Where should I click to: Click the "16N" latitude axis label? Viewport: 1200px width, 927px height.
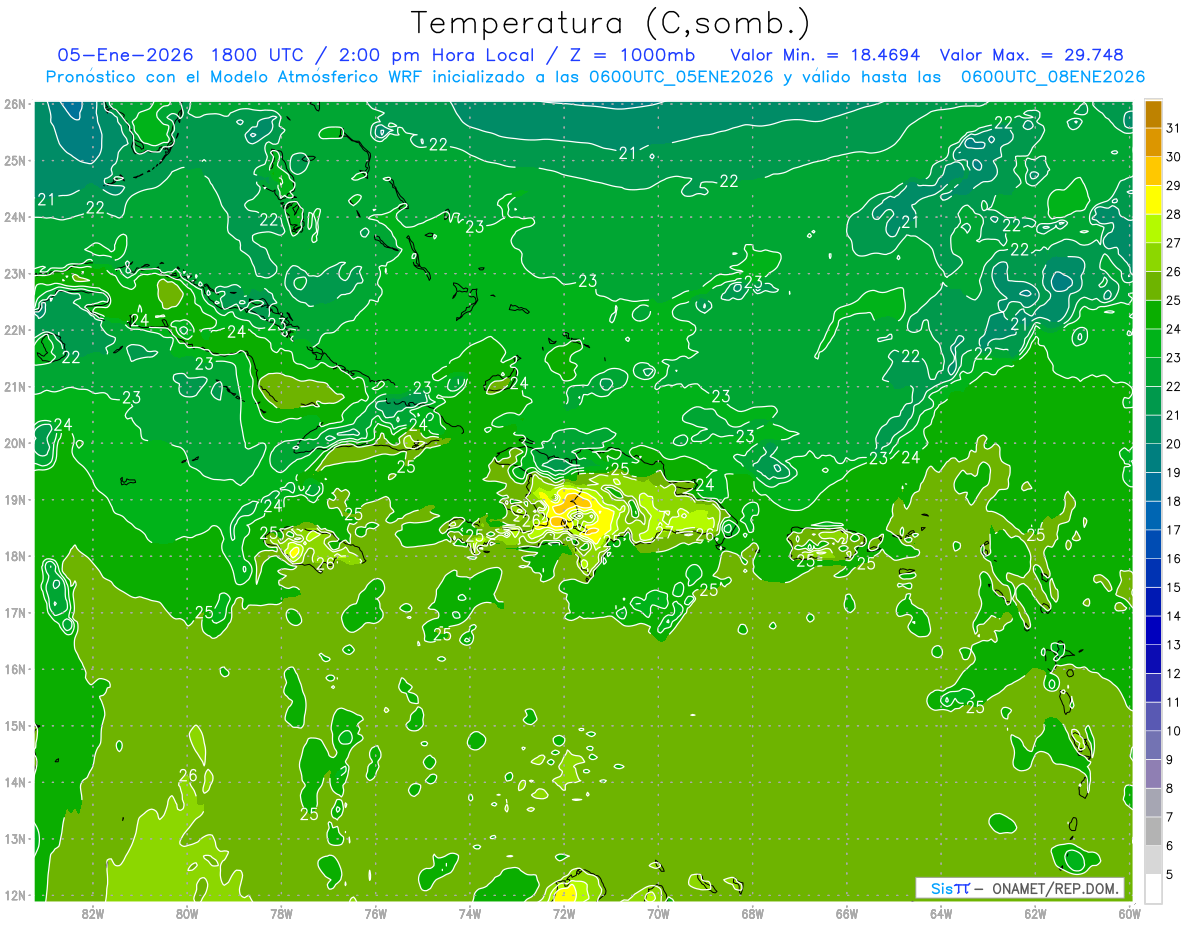click(14, 669)
